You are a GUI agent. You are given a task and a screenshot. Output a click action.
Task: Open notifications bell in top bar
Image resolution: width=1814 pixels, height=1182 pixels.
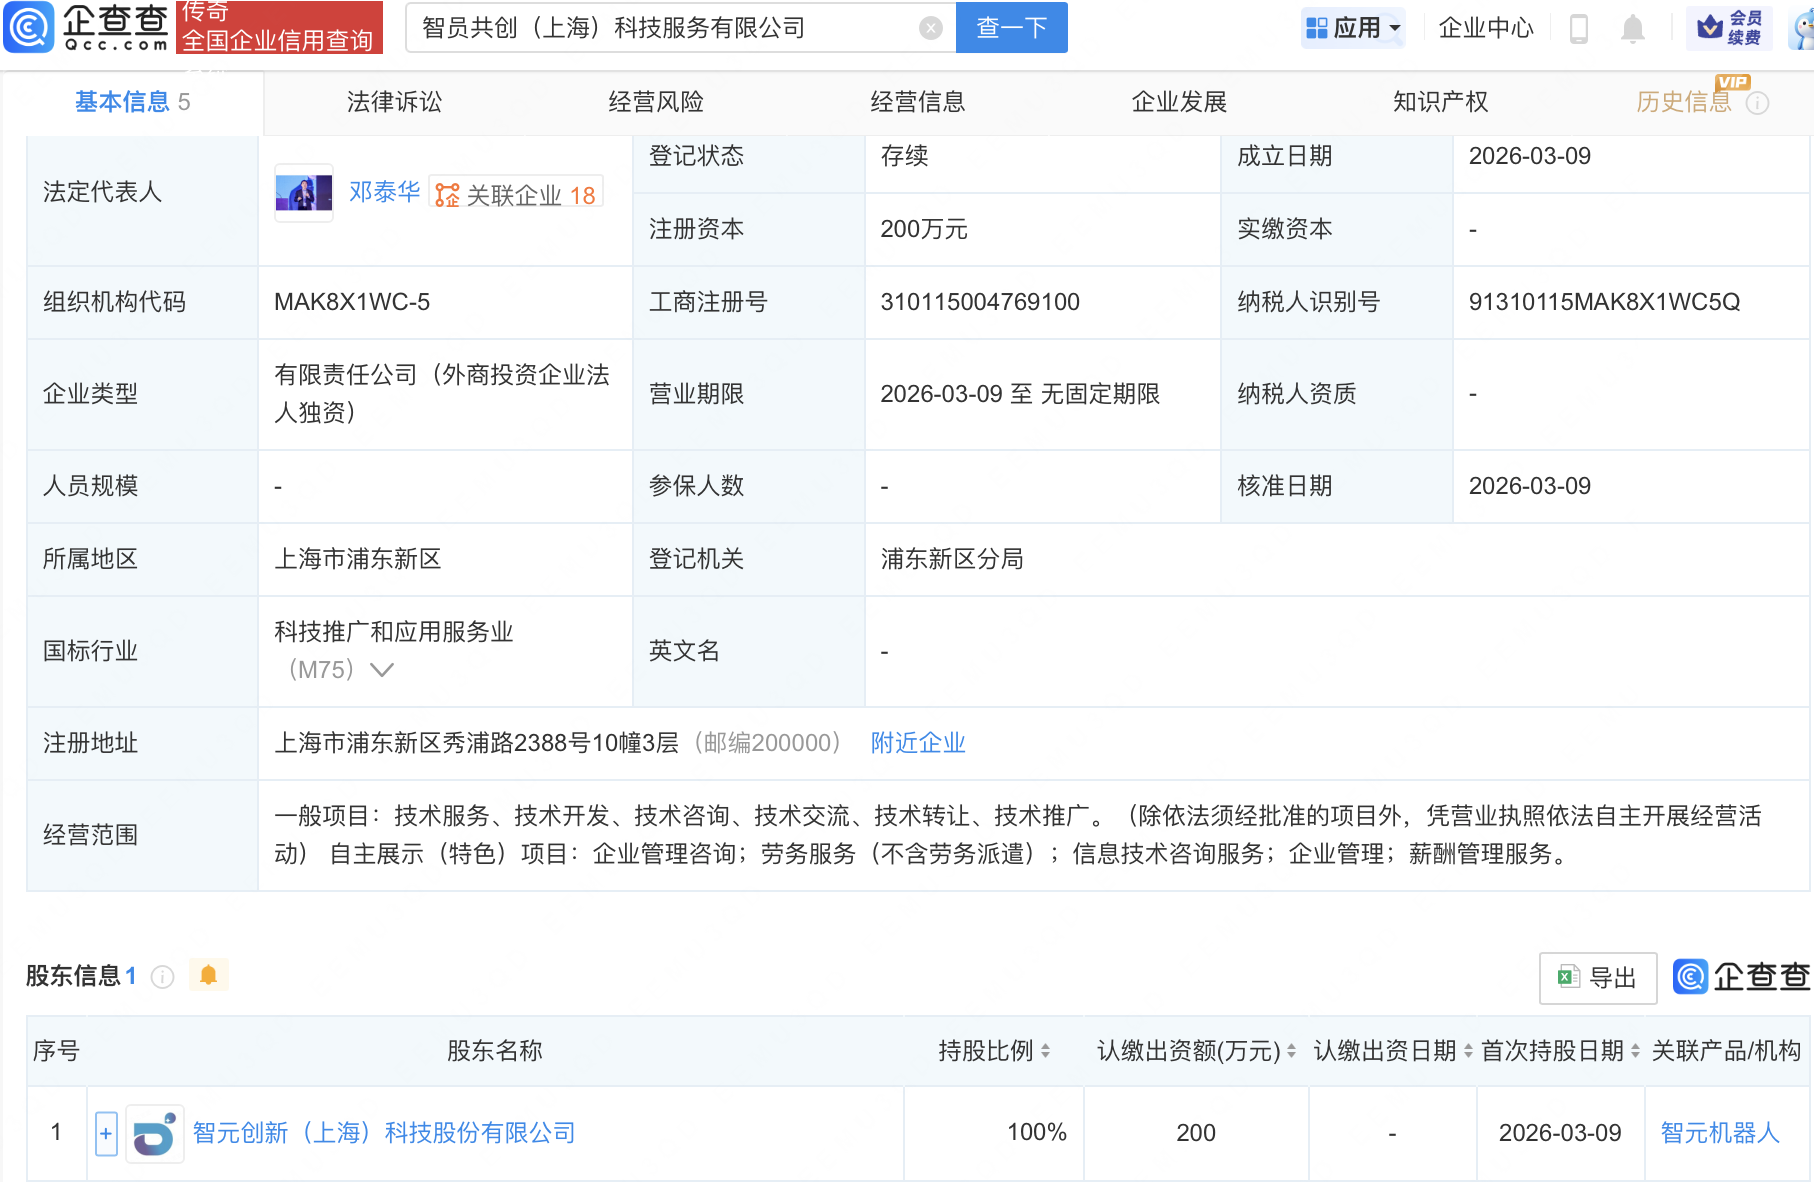click(x=1632, y=29)
